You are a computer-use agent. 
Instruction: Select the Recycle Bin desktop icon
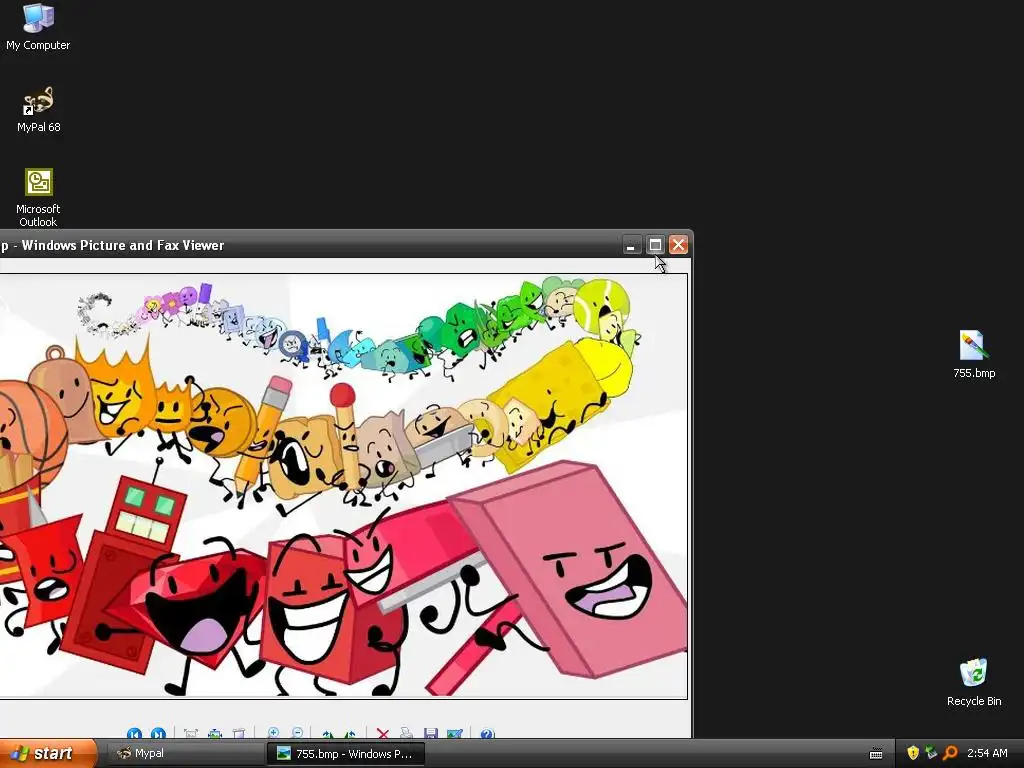pos(974,682)
